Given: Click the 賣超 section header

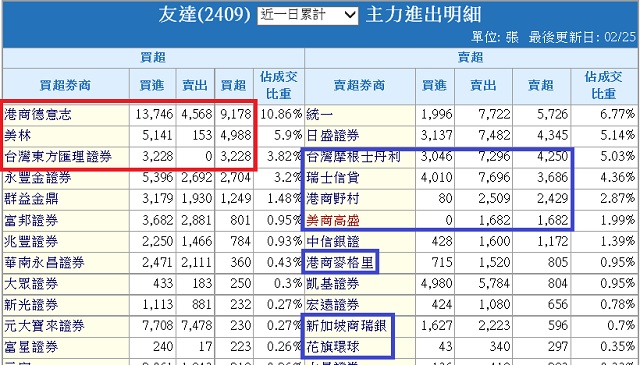Looking at the screenshot, I should pyautogui.click(x=470, y=58).
